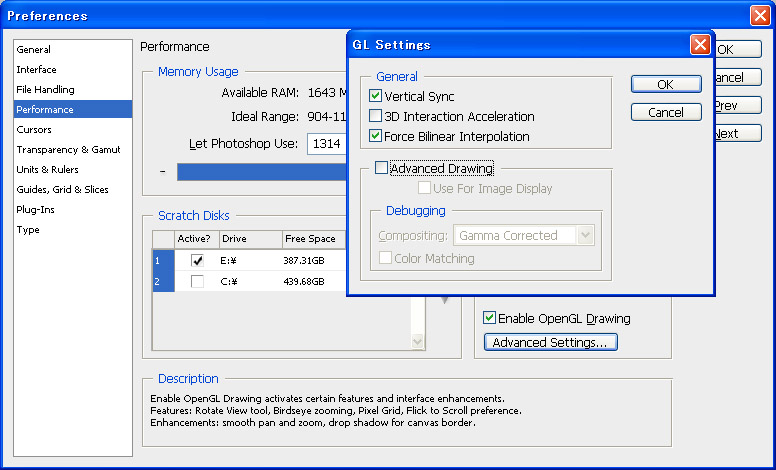Click the Free Space column header
The height and width of the screenshot is (470, 776).
click(315, 239)
